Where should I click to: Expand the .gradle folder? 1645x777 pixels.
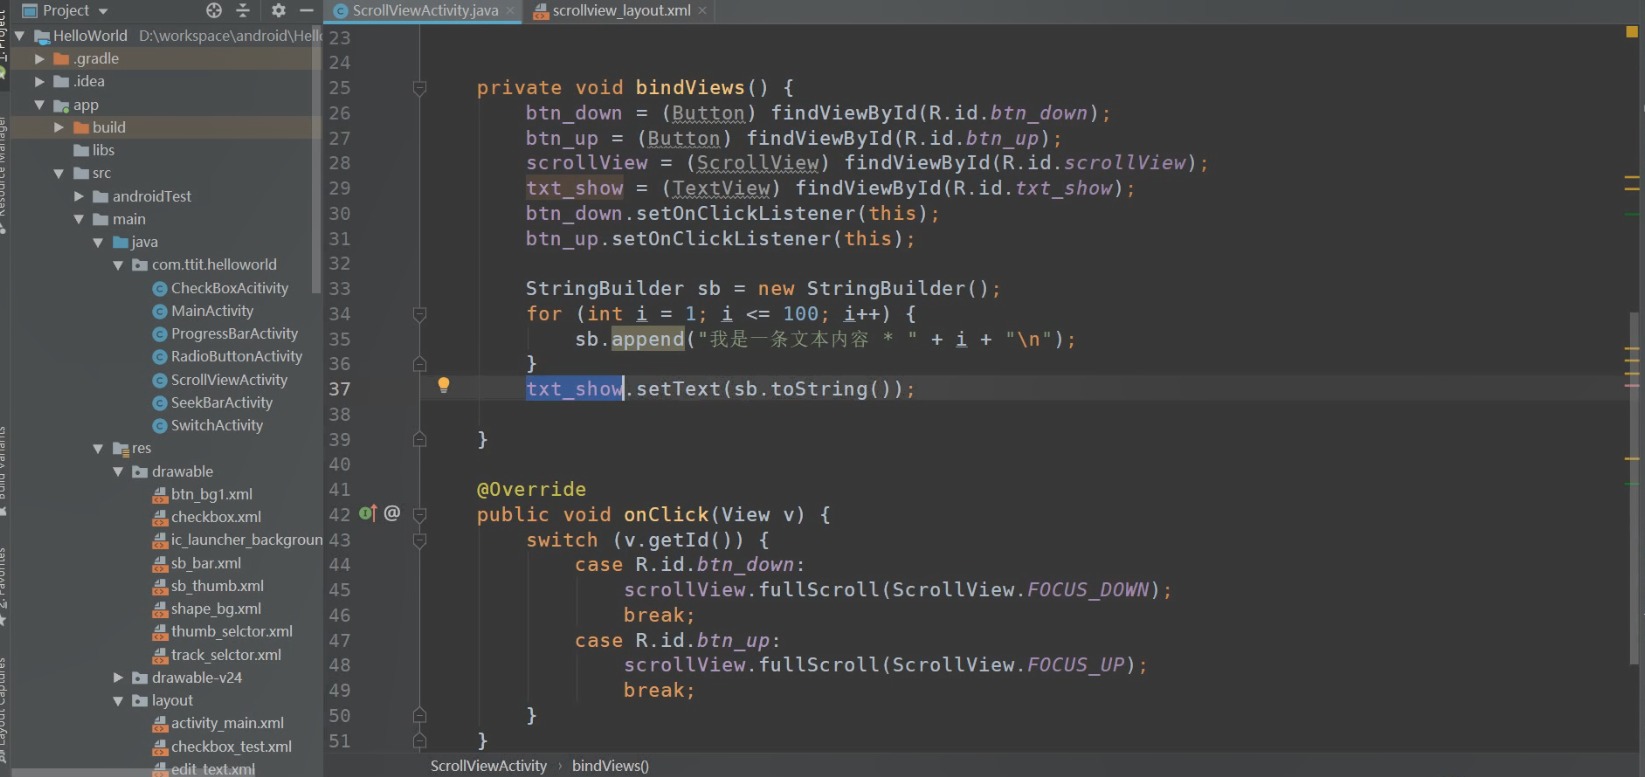click(x=40, y=59)
